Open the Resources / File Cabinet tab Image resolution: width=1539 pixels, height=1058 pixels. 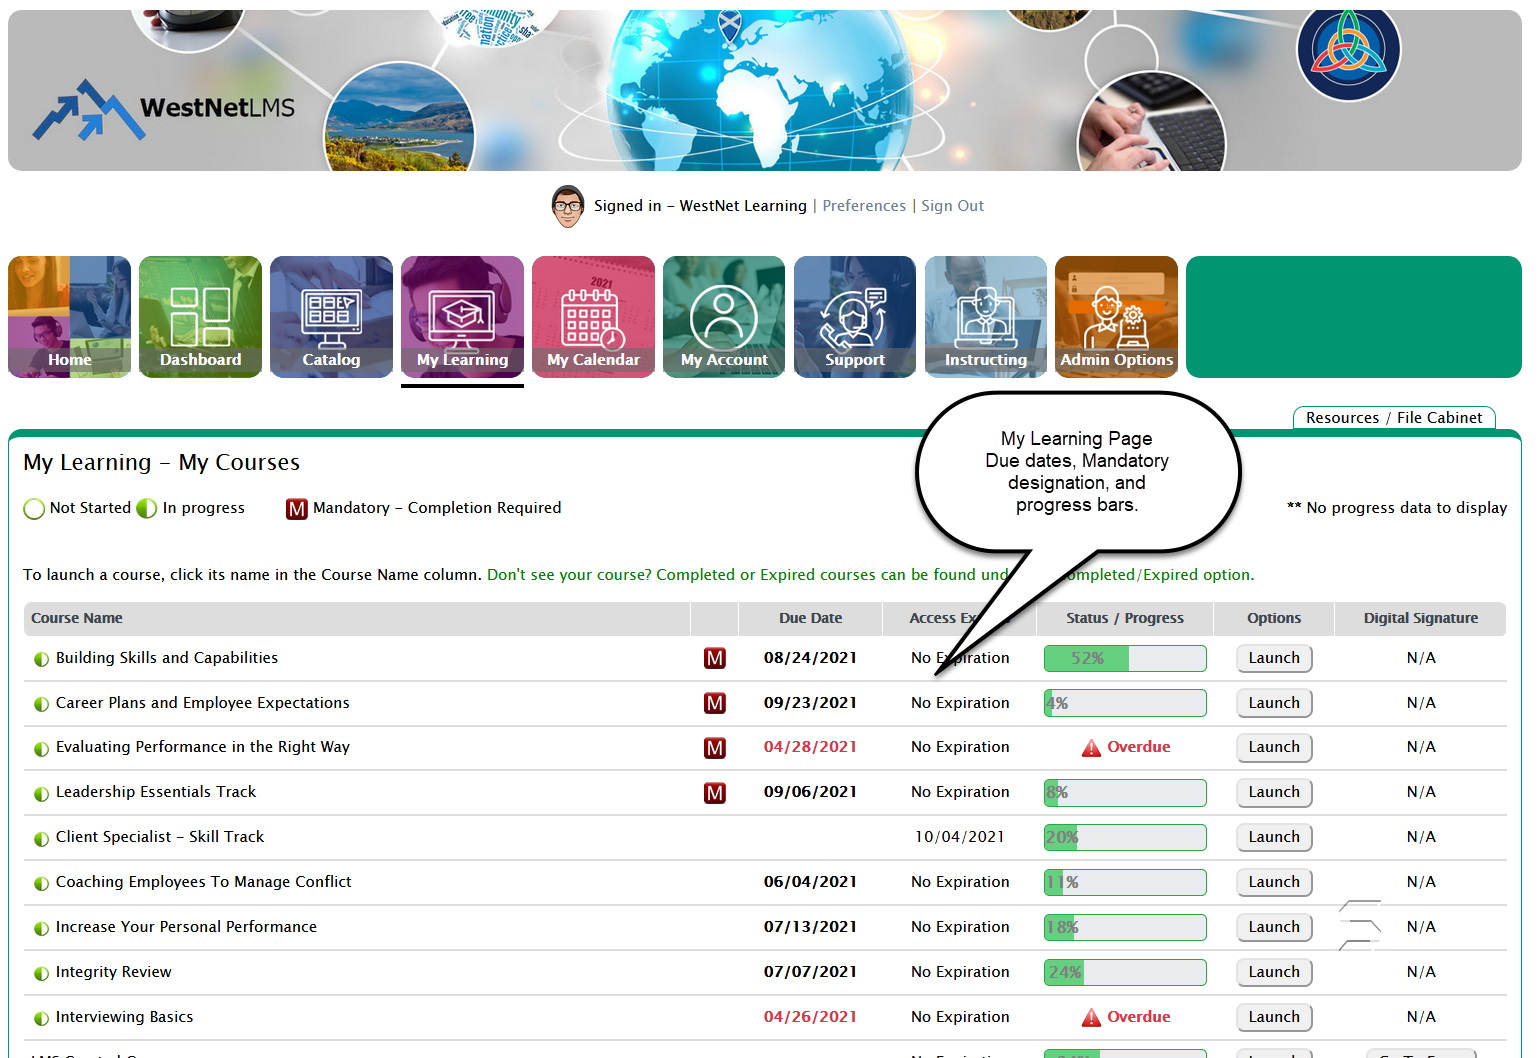click(1393, 417)
